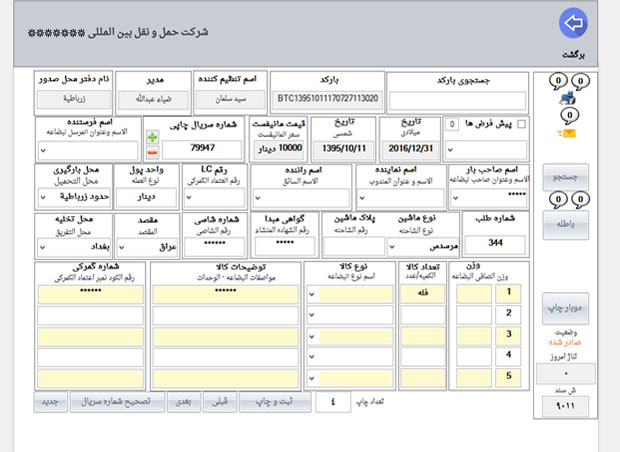Expand نوع کالا dropdown in row 3

point(312,337)
